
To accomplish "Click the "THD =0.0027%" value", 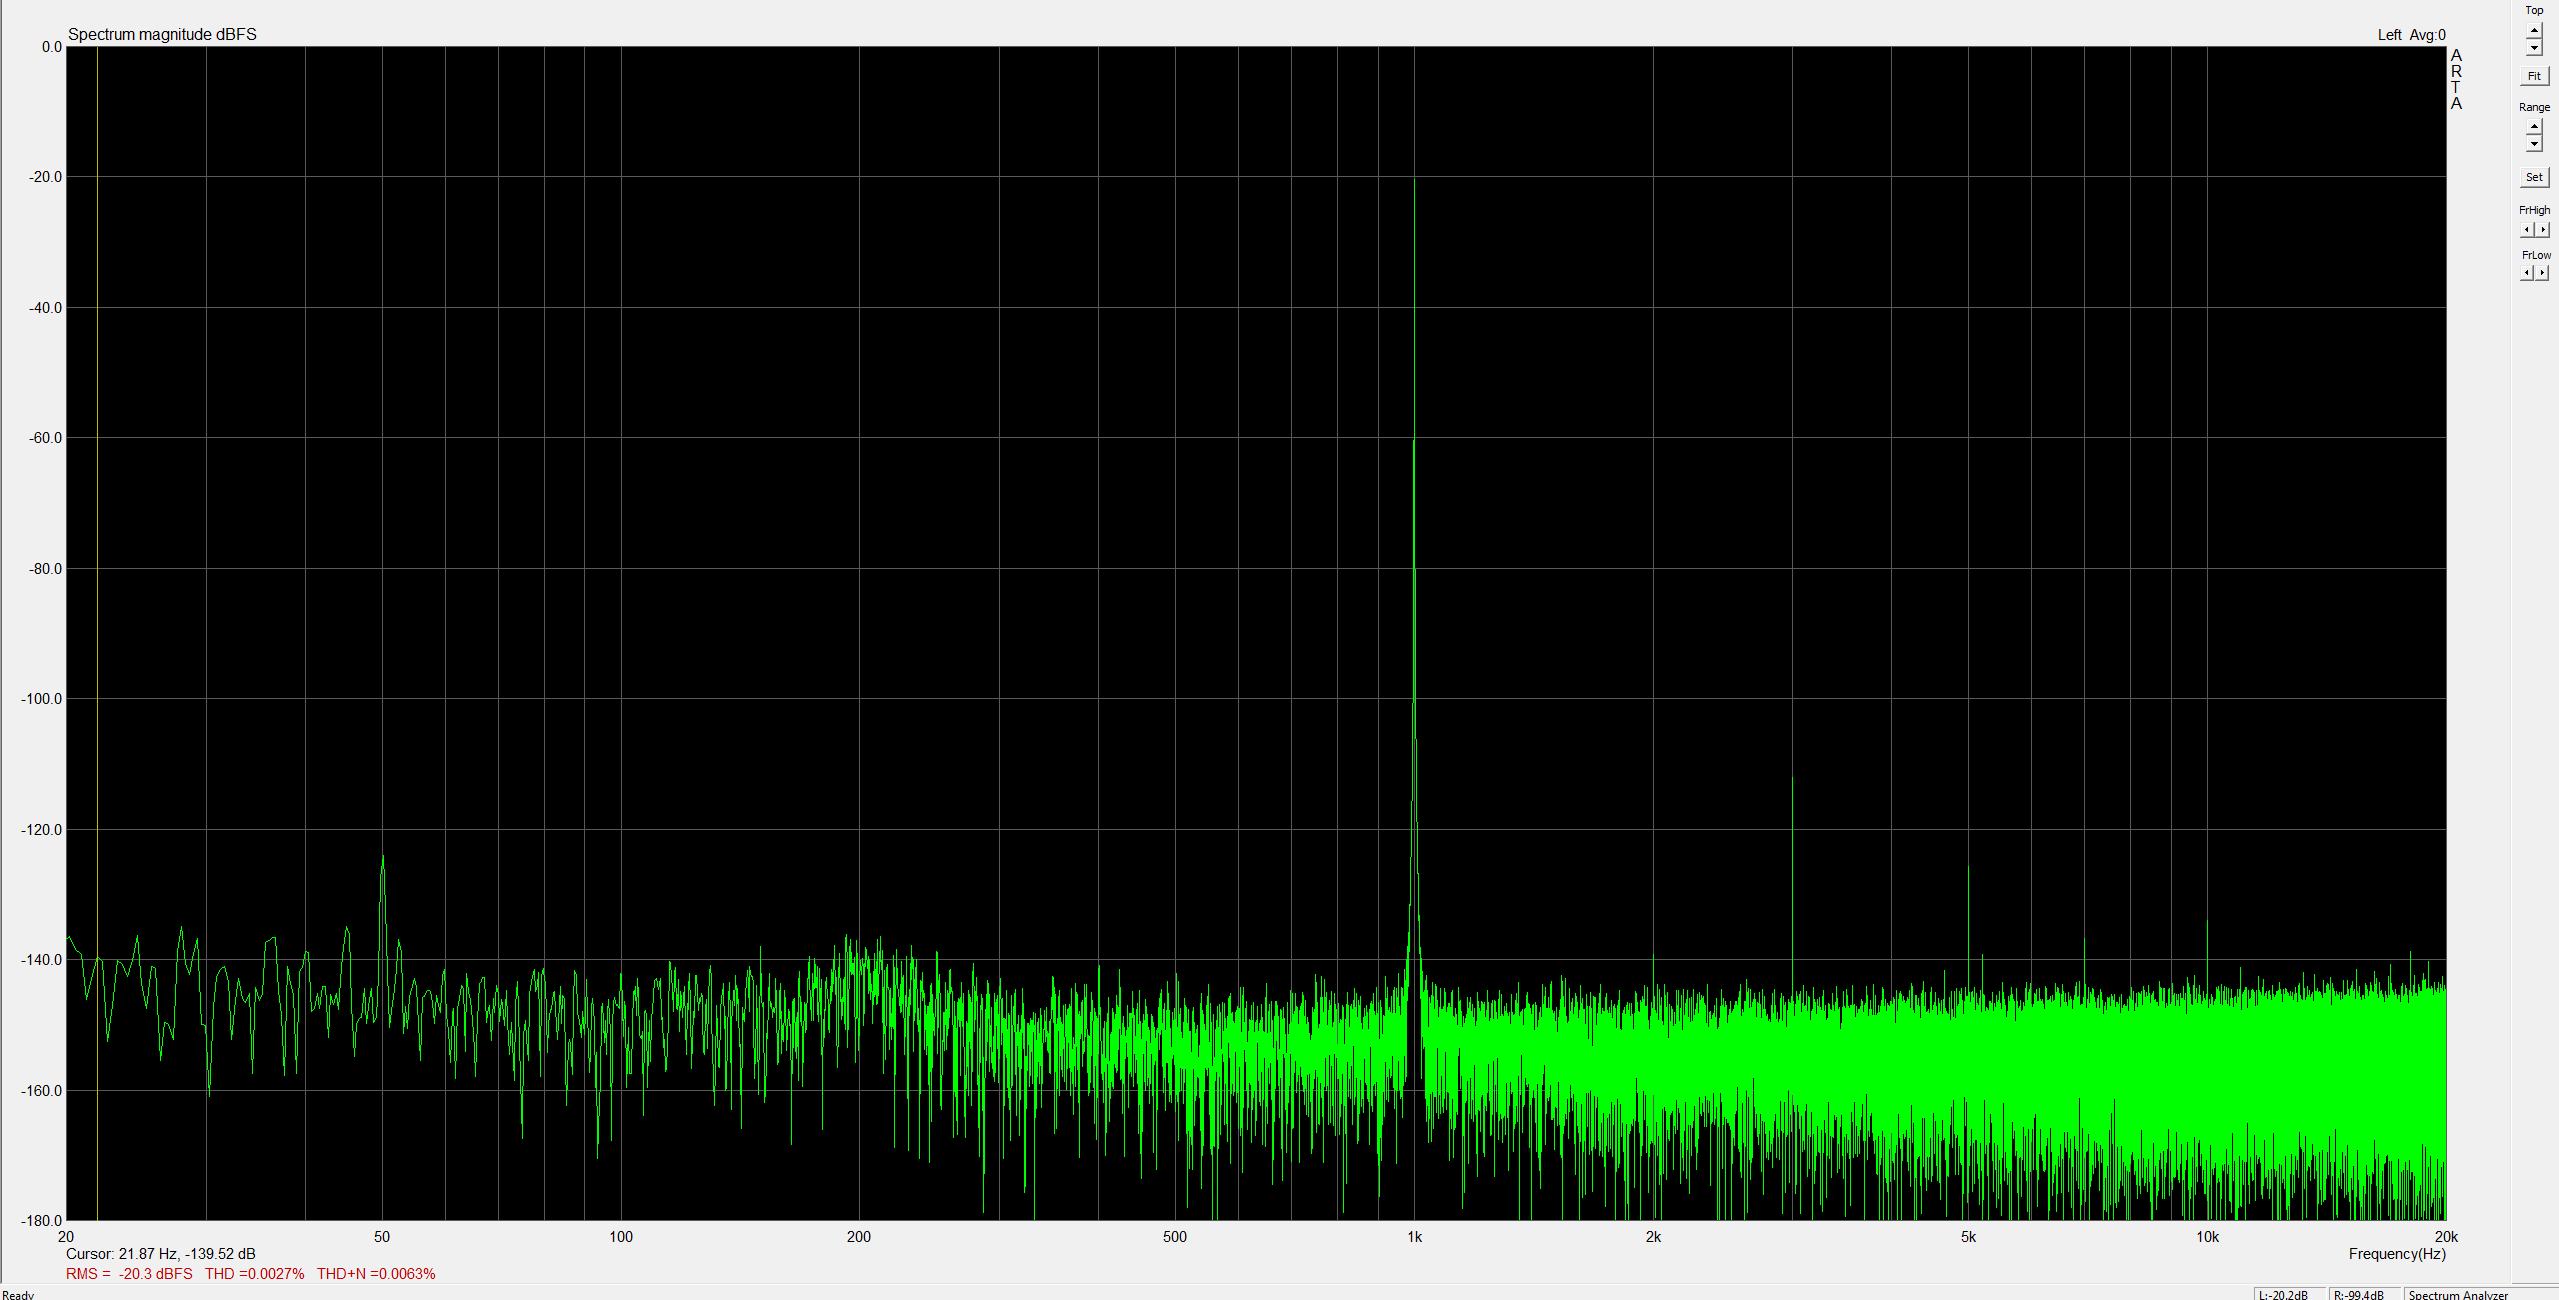I will (x=255, y=1274).
